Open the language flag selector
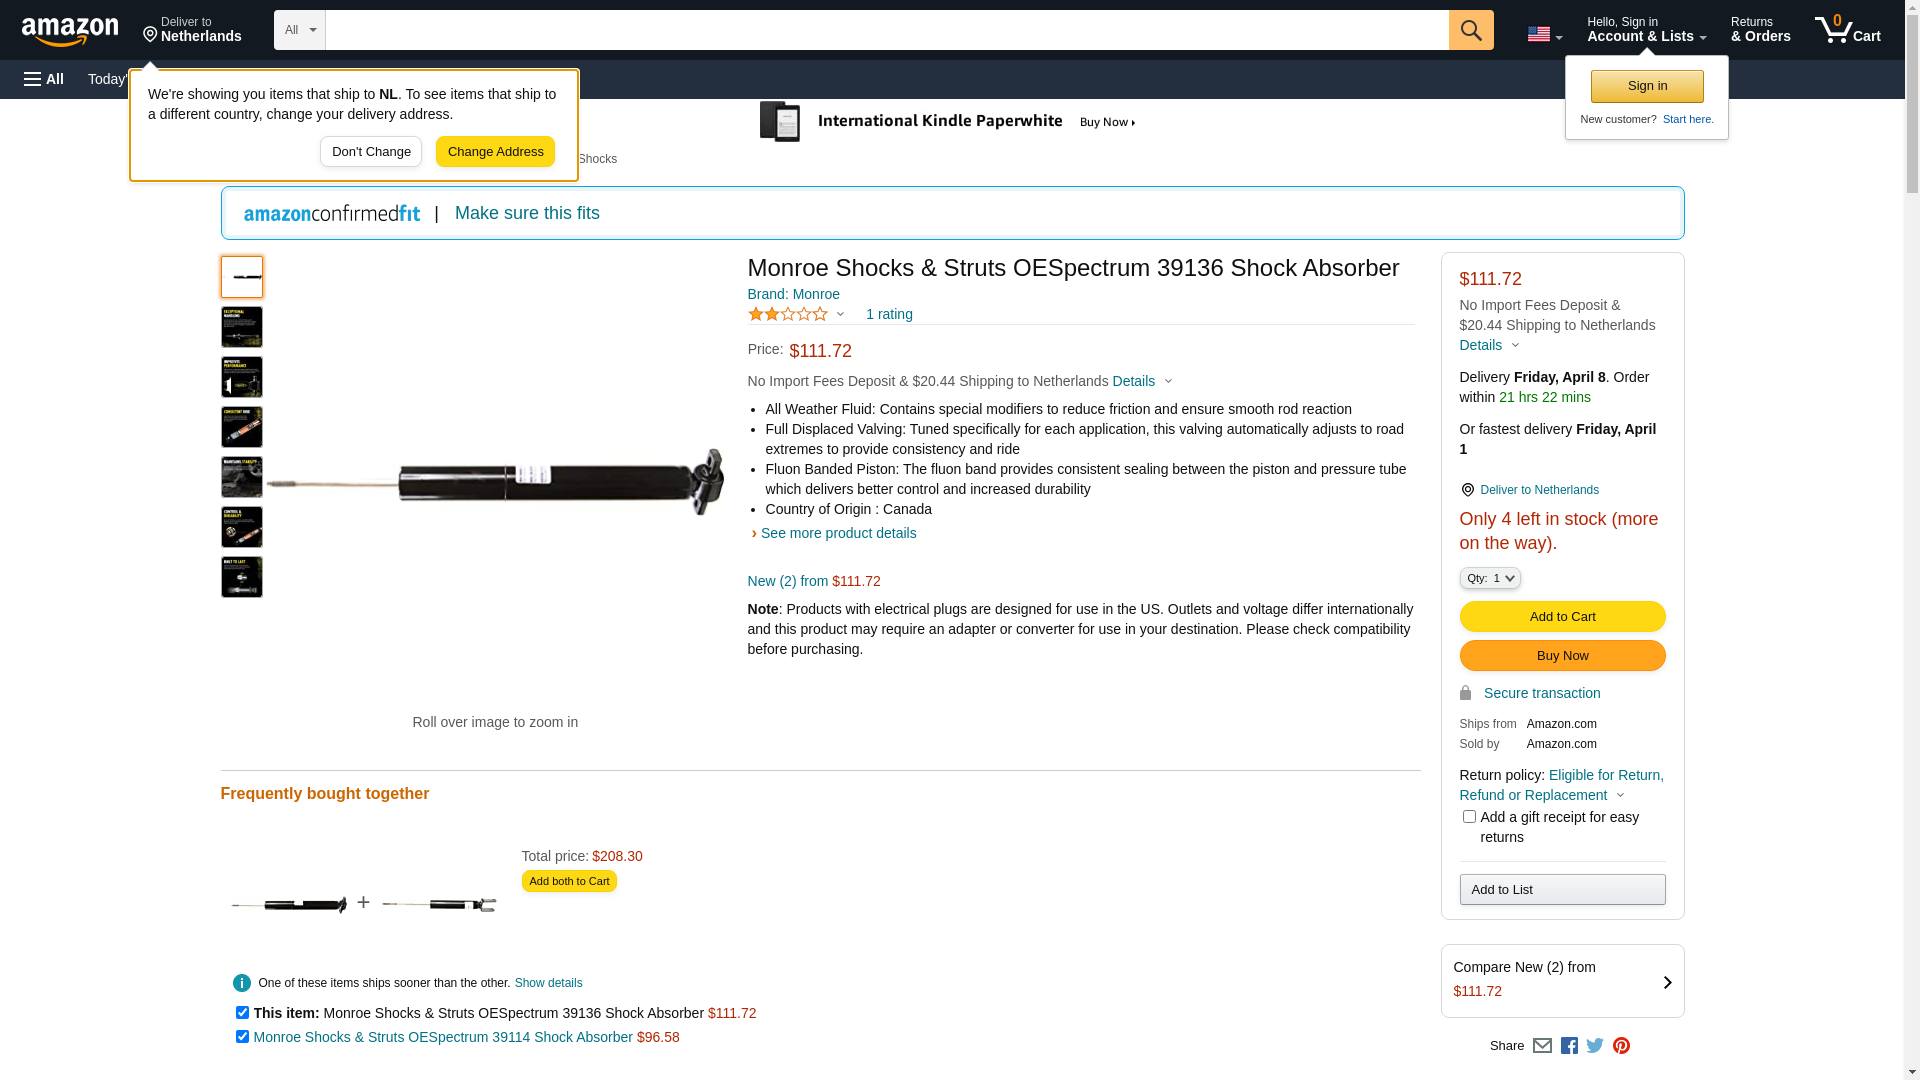This screenshot has width=1920, height=1080. (1544, 34)
